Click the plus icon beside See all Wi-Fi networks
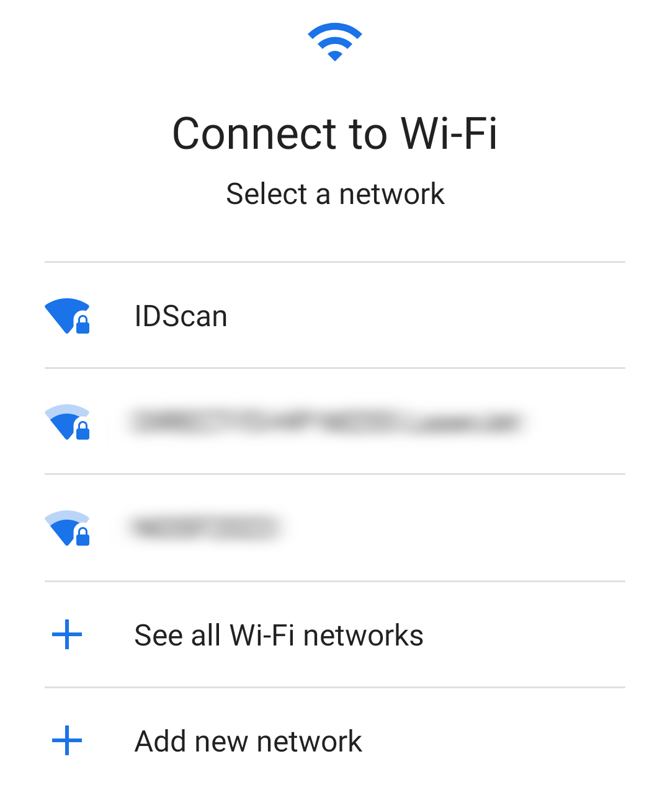 point(67,634)
